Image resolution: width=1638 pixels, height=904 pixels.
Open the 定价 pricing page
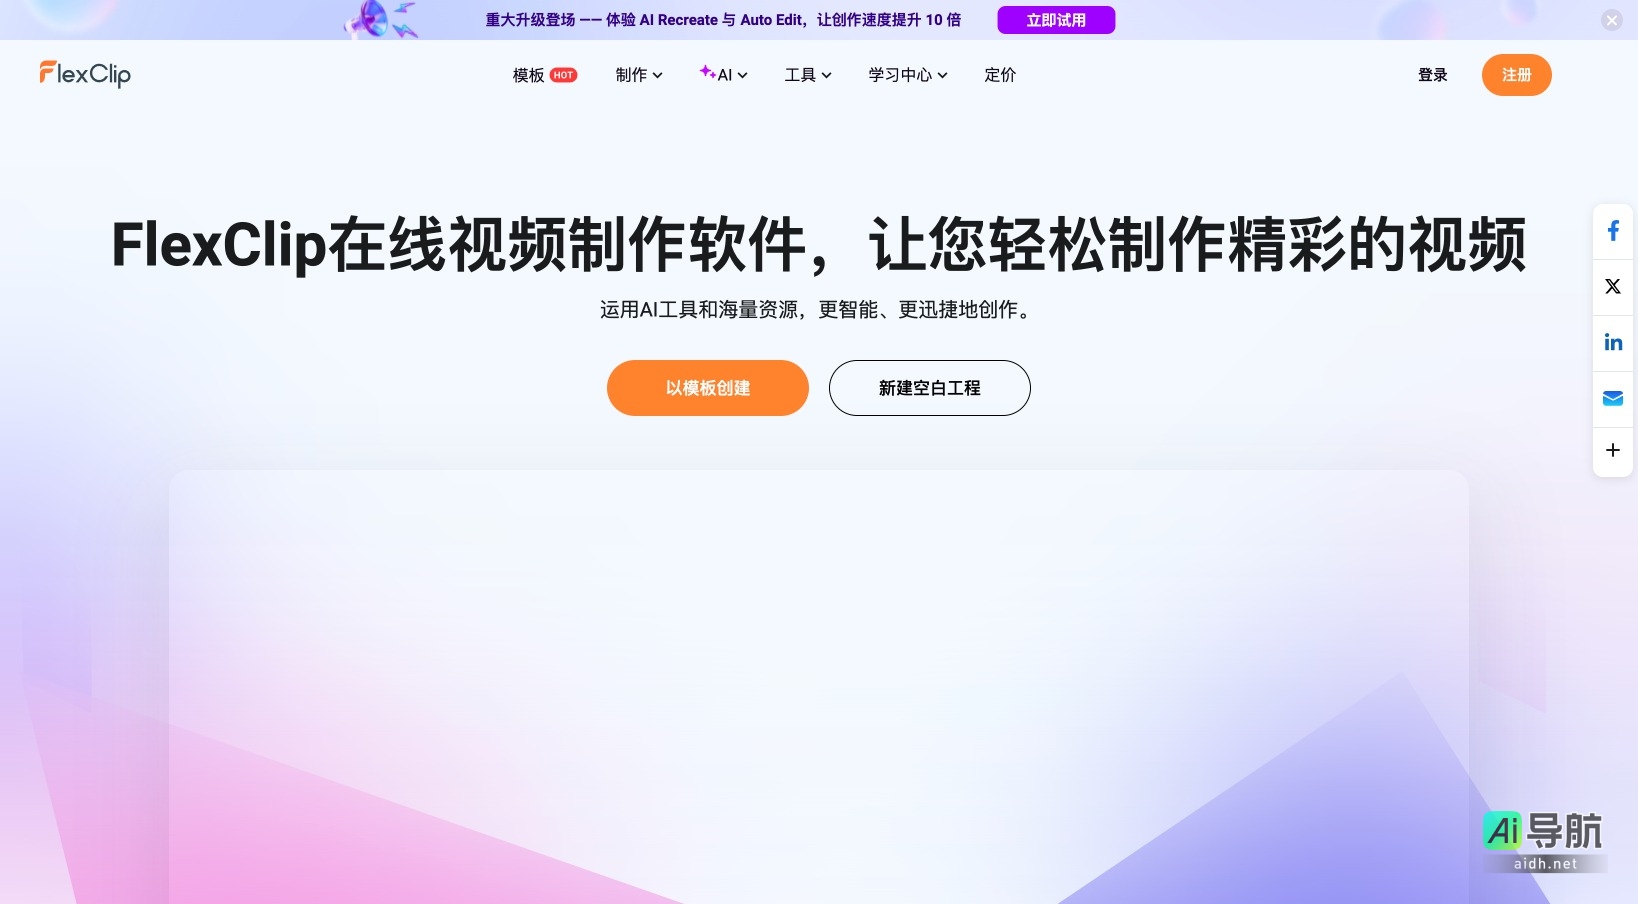click(x=999, y=75)
